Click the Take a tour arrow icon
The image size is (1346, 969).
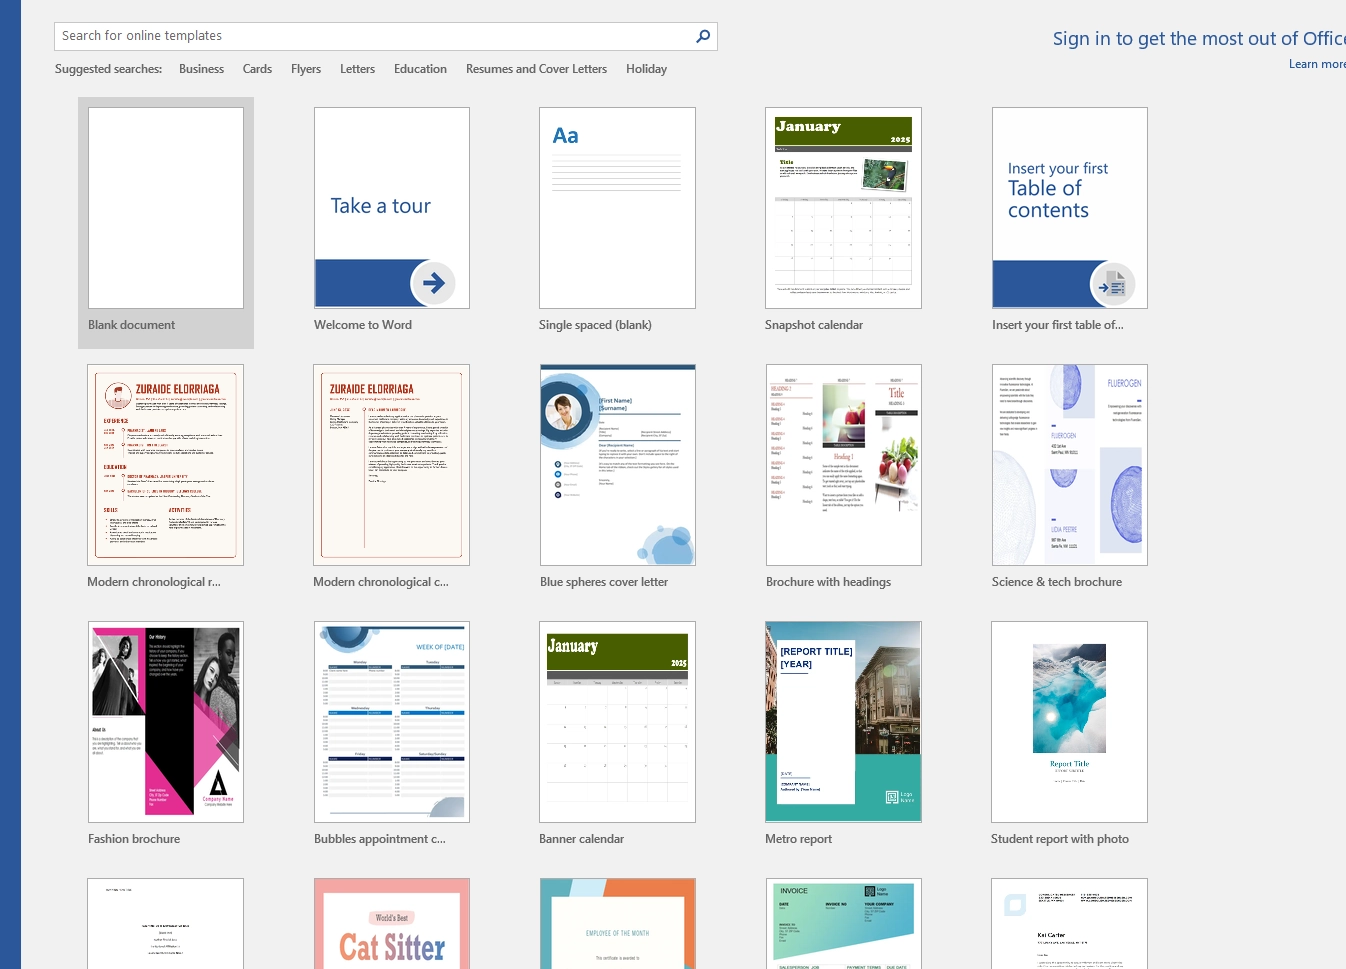click(x=433, y=283)
